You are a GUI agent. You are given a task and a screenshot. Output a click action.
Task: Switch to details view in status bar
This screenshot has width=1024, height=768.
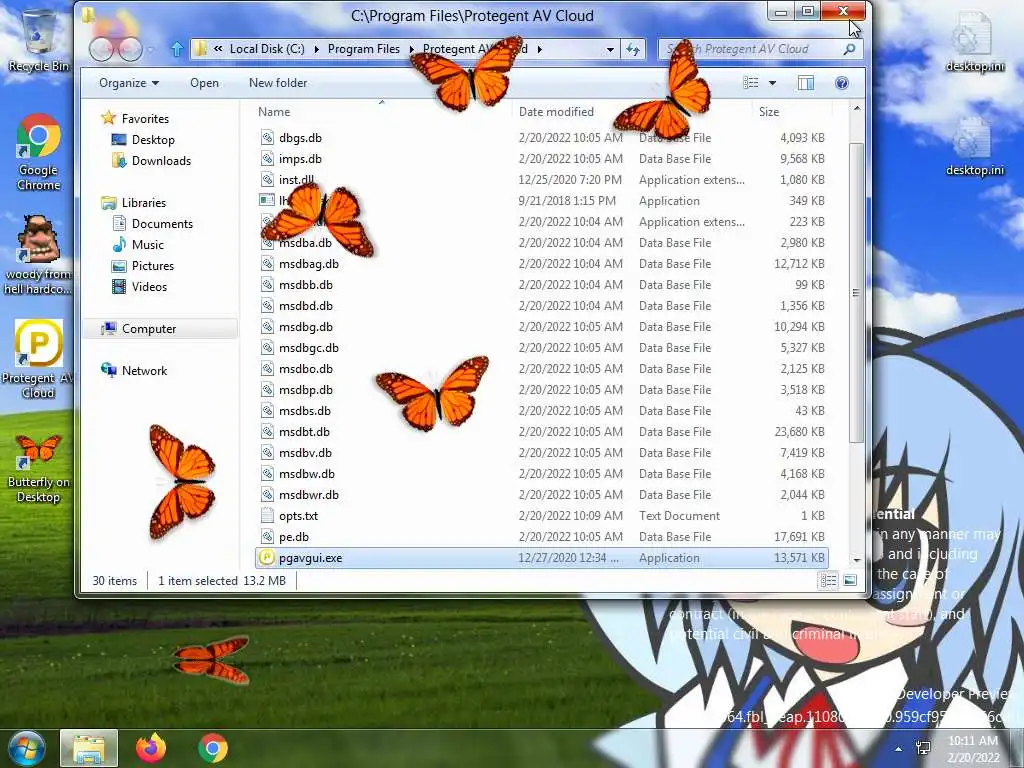828,581
